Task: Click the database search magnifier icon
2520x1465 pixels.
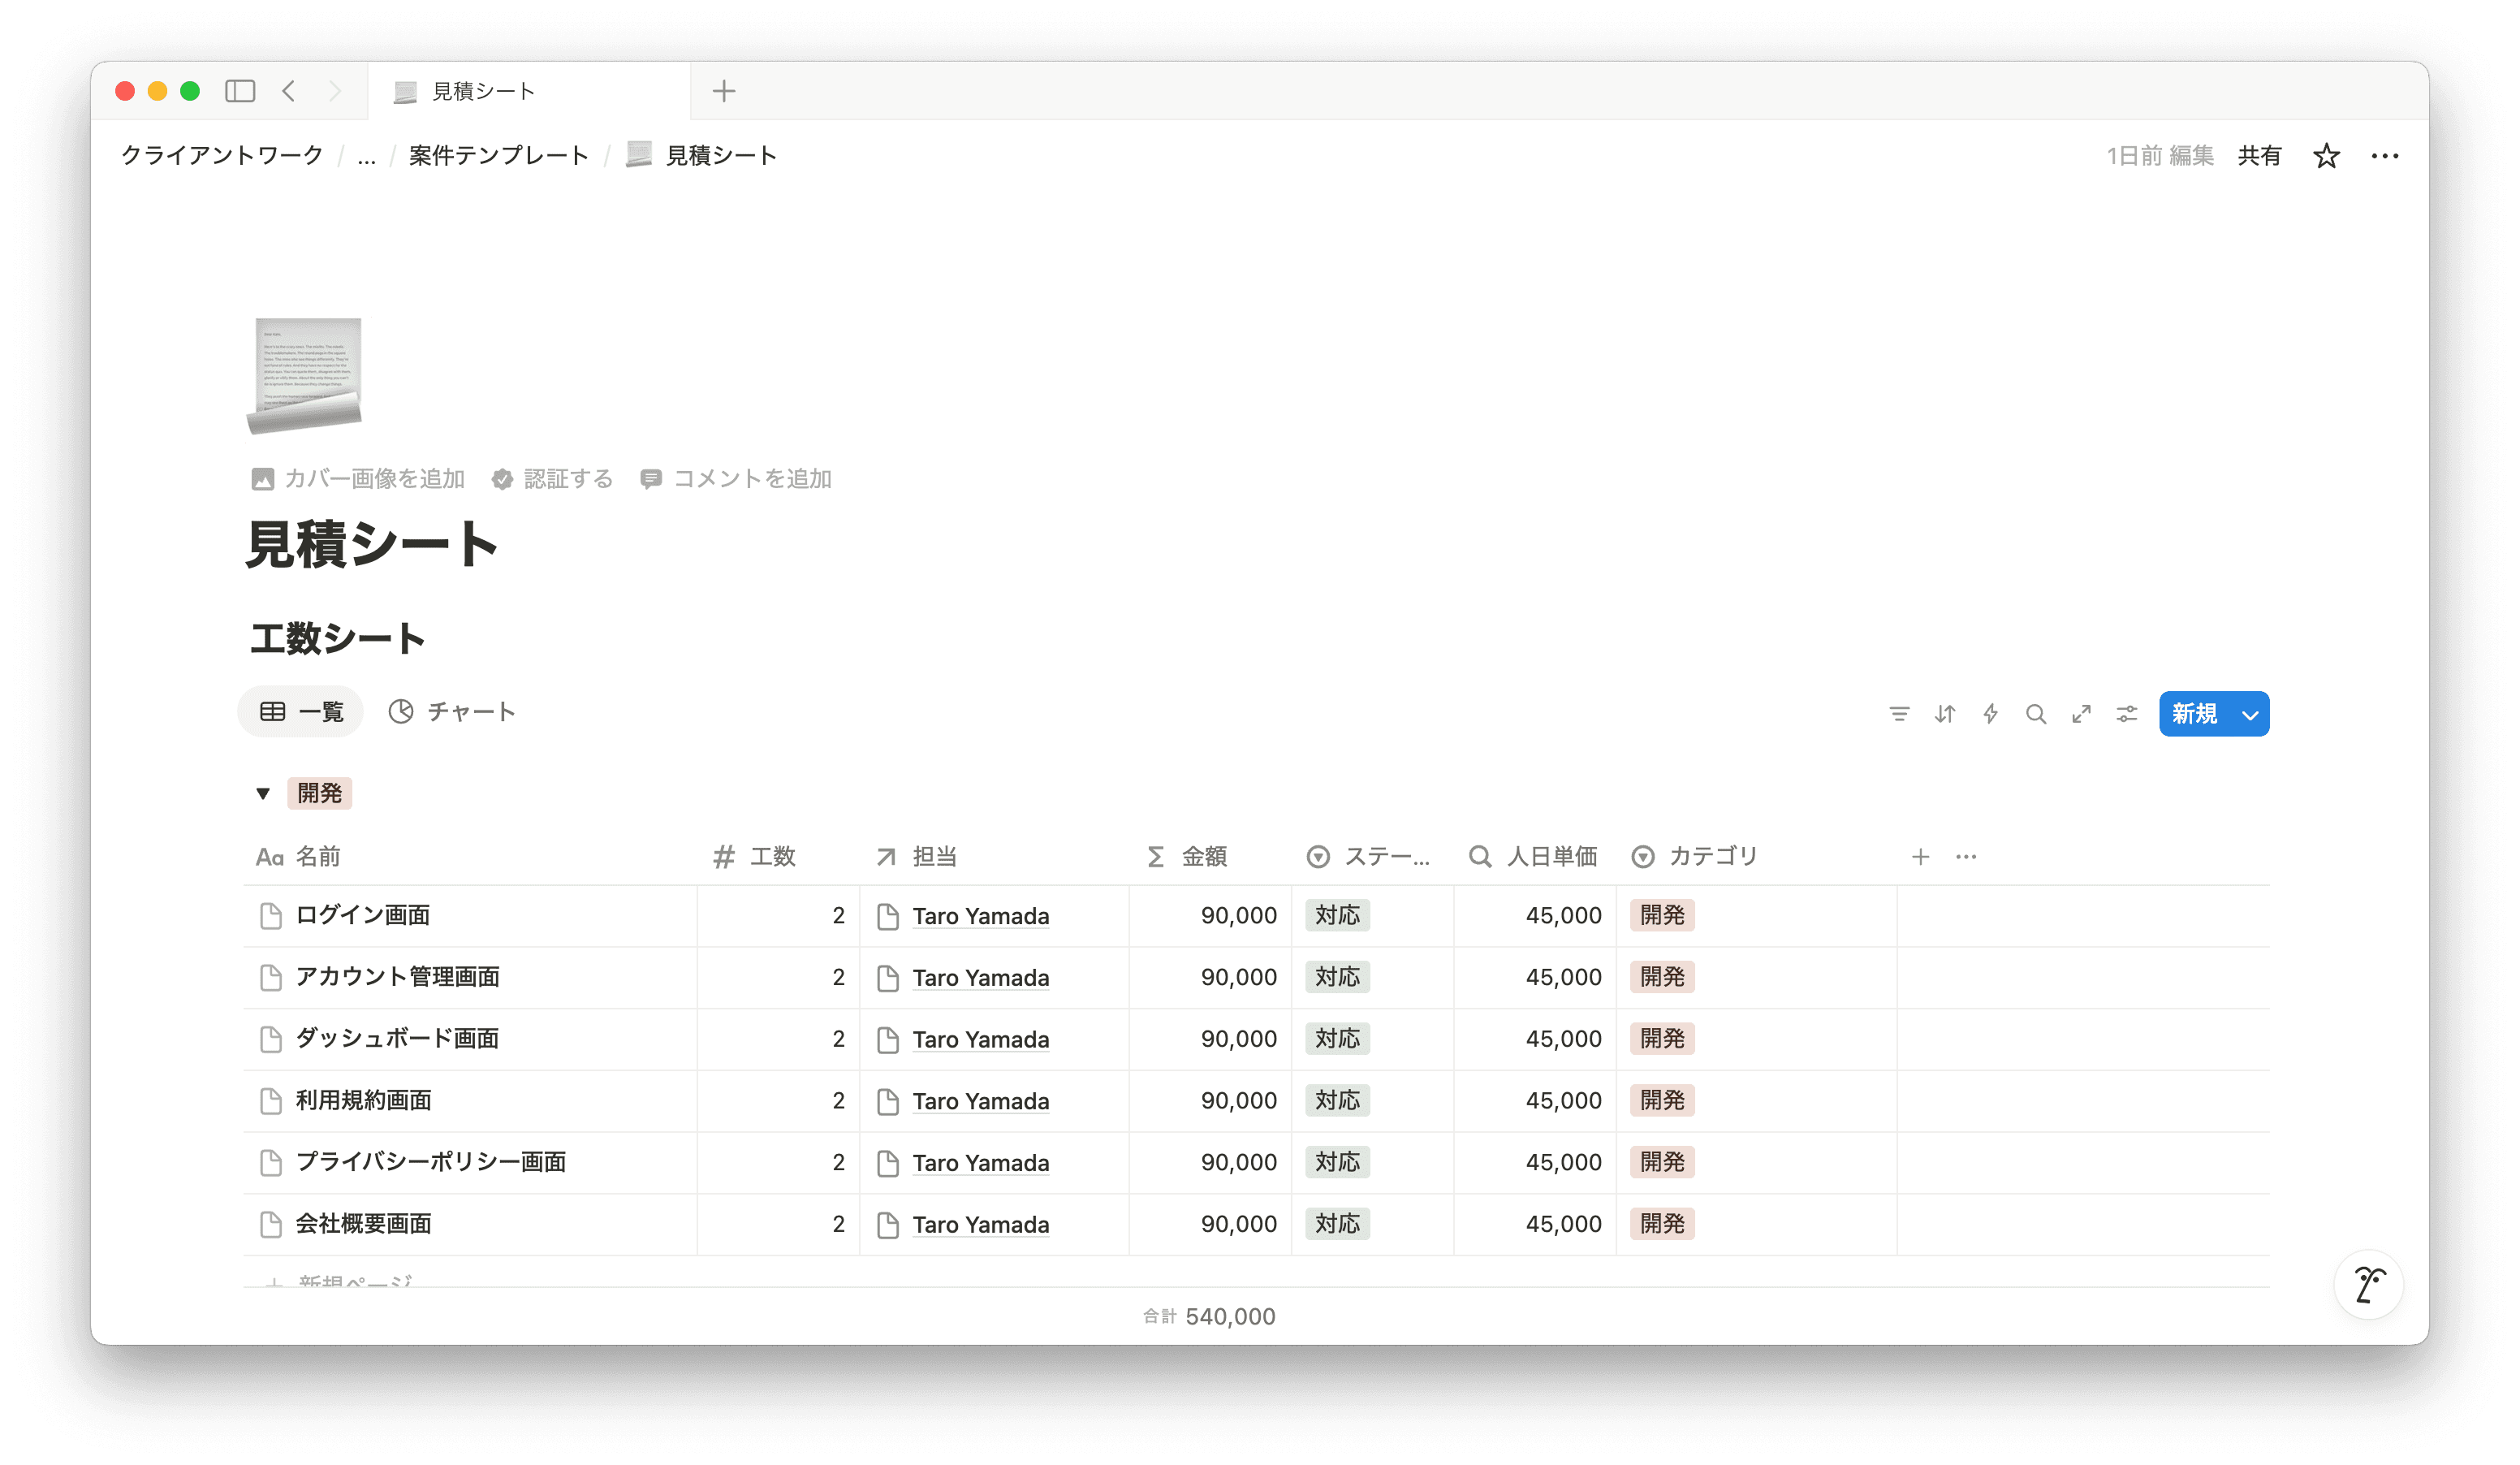Action: (2036, 714)
